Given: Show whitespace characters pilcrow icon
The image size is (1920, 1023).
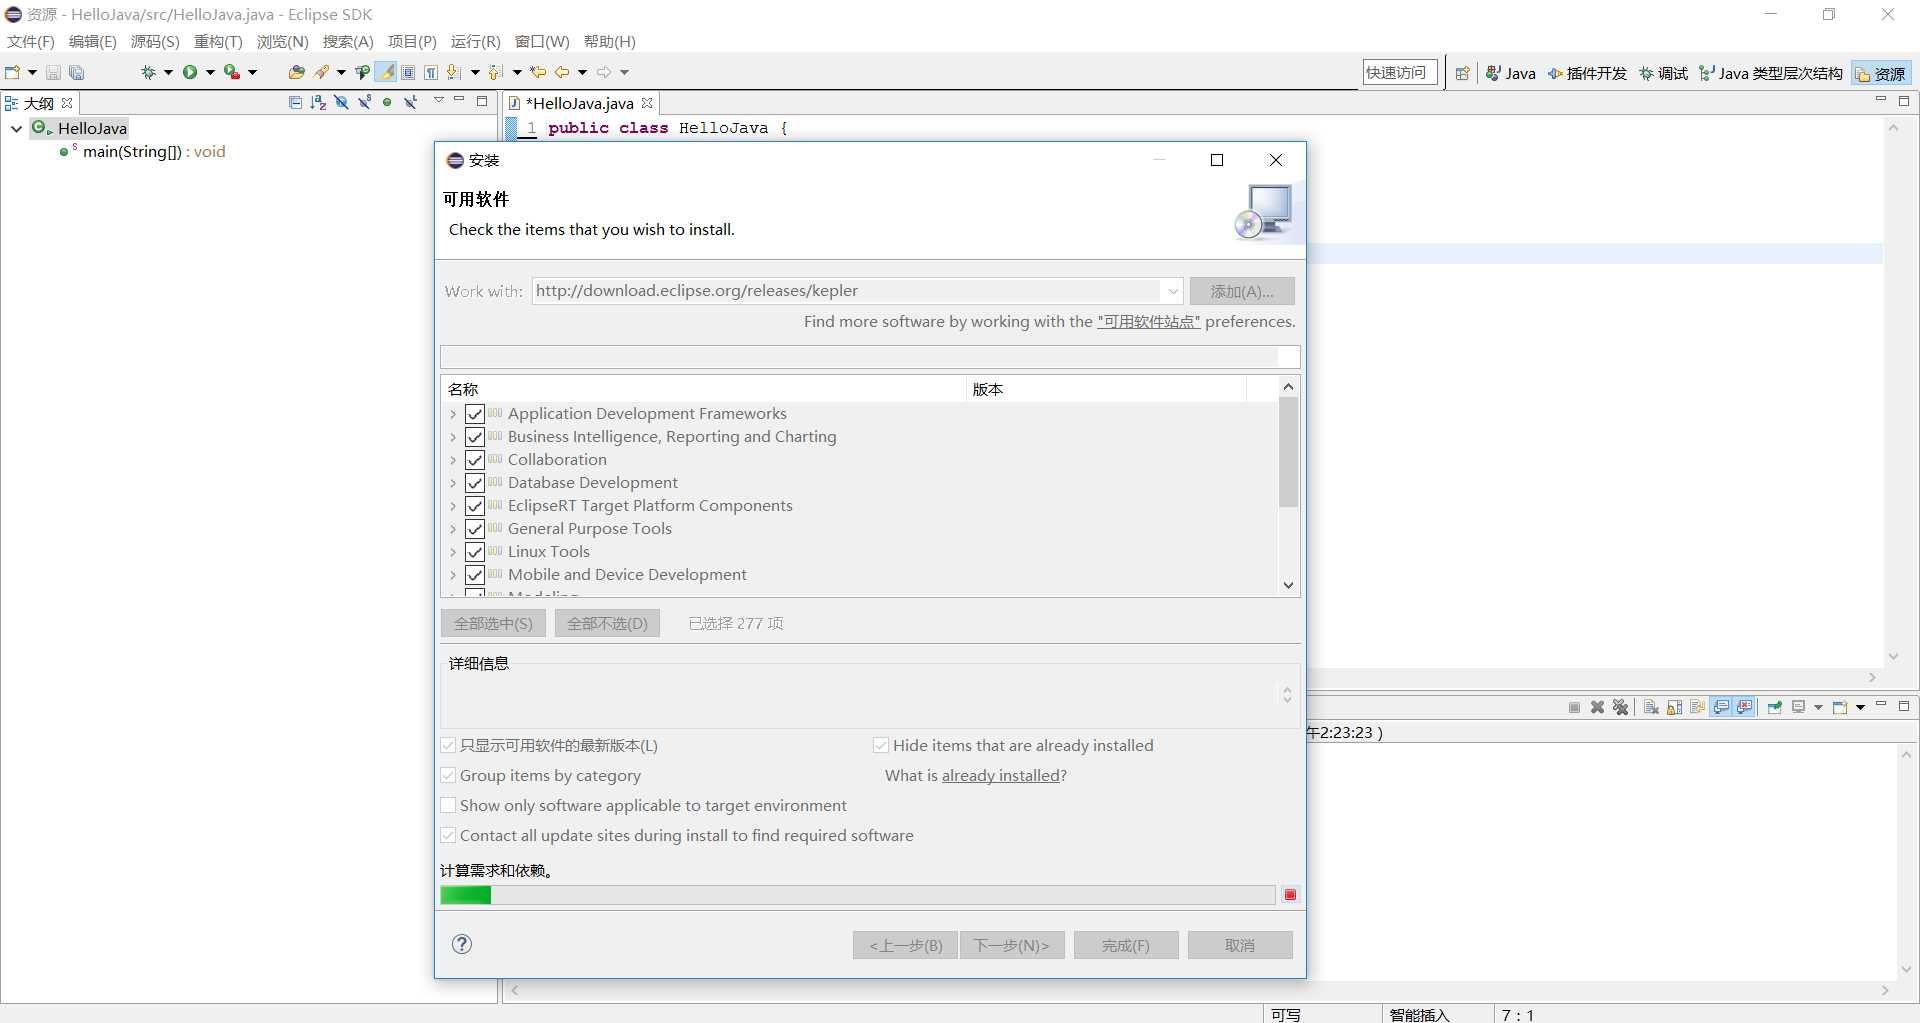Looking at the screenshot, I should tap(431, 72).
